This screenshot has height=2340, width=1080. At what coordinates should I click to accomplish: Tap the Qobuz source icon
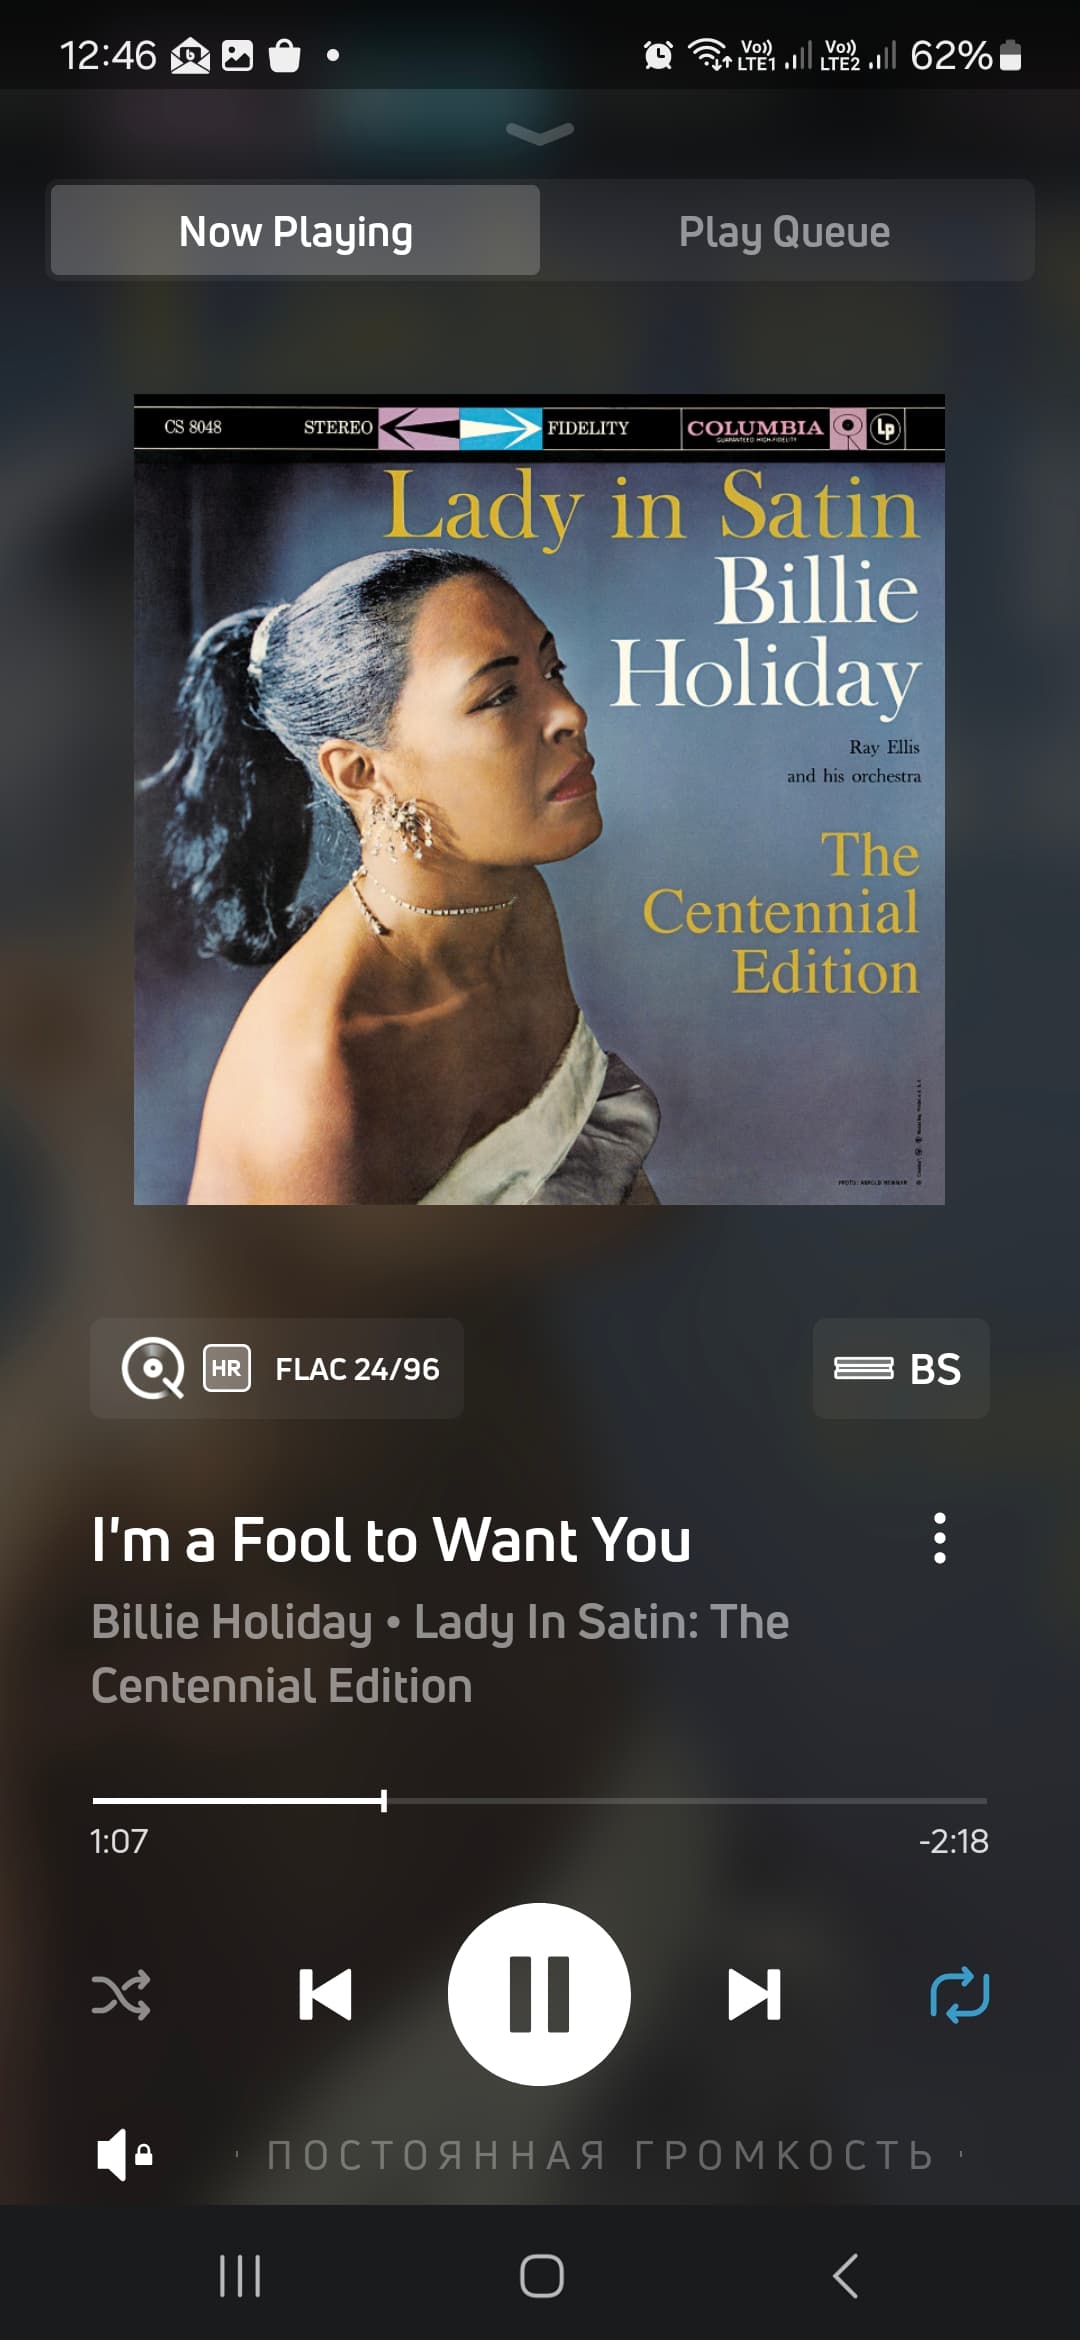[x=153, y=1368]
